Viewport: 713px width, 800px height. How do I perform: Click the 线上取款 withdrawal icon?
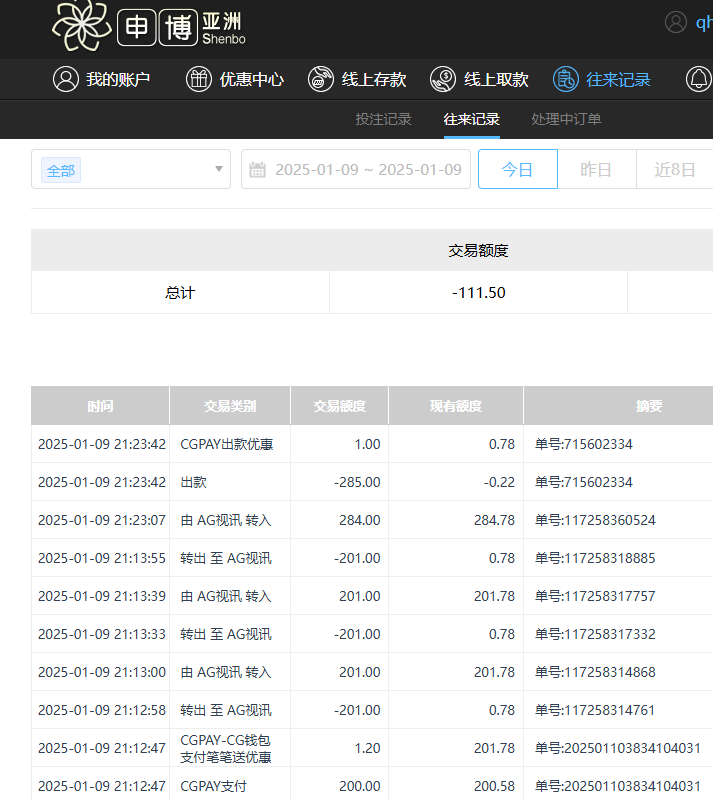coord(443,79)
